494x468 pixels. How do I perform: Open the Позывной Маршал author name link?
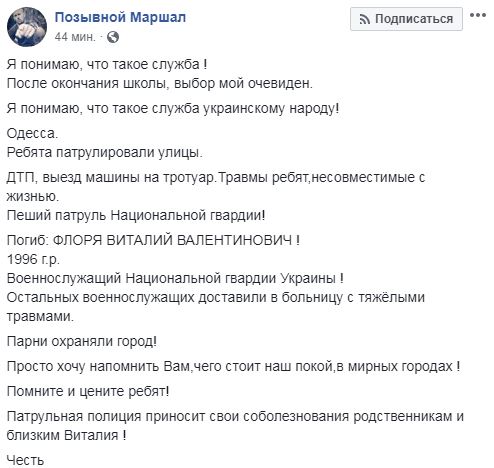(120, 17)
